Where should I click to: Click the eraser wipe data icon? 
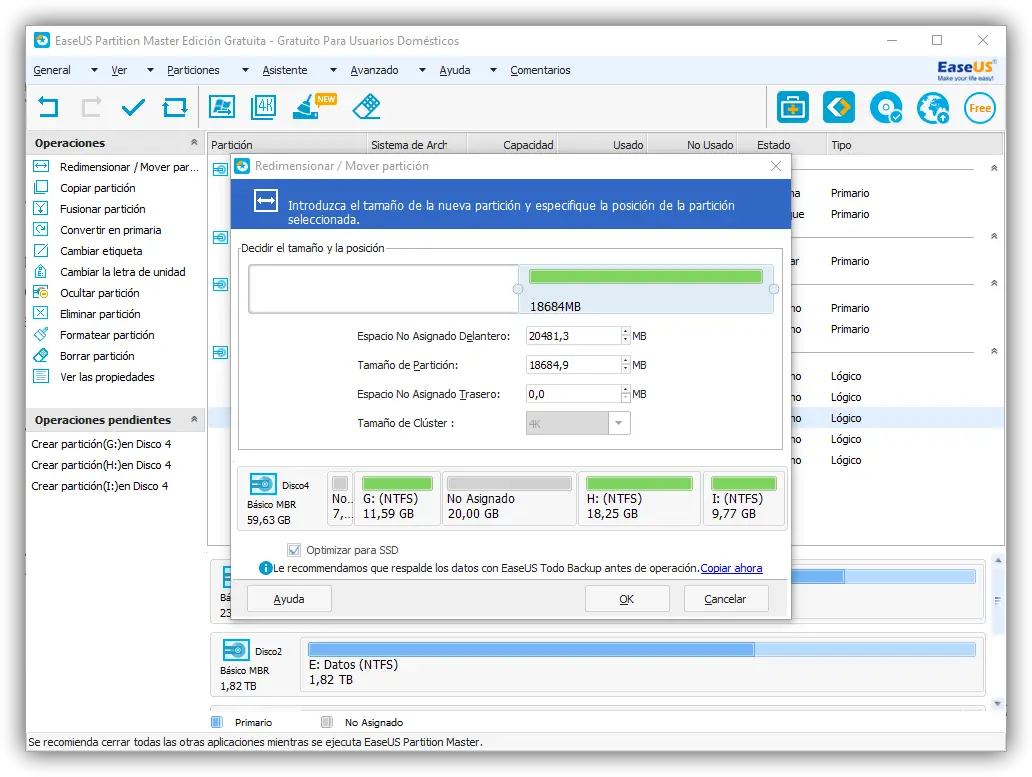coord(367,107)
